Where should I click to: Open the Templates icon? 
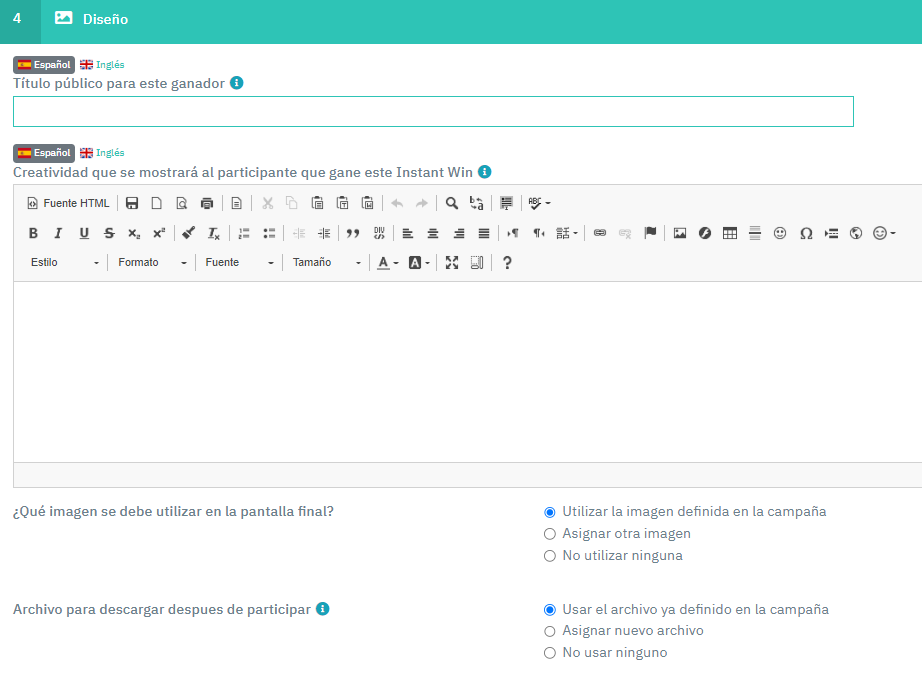point(236,204)
